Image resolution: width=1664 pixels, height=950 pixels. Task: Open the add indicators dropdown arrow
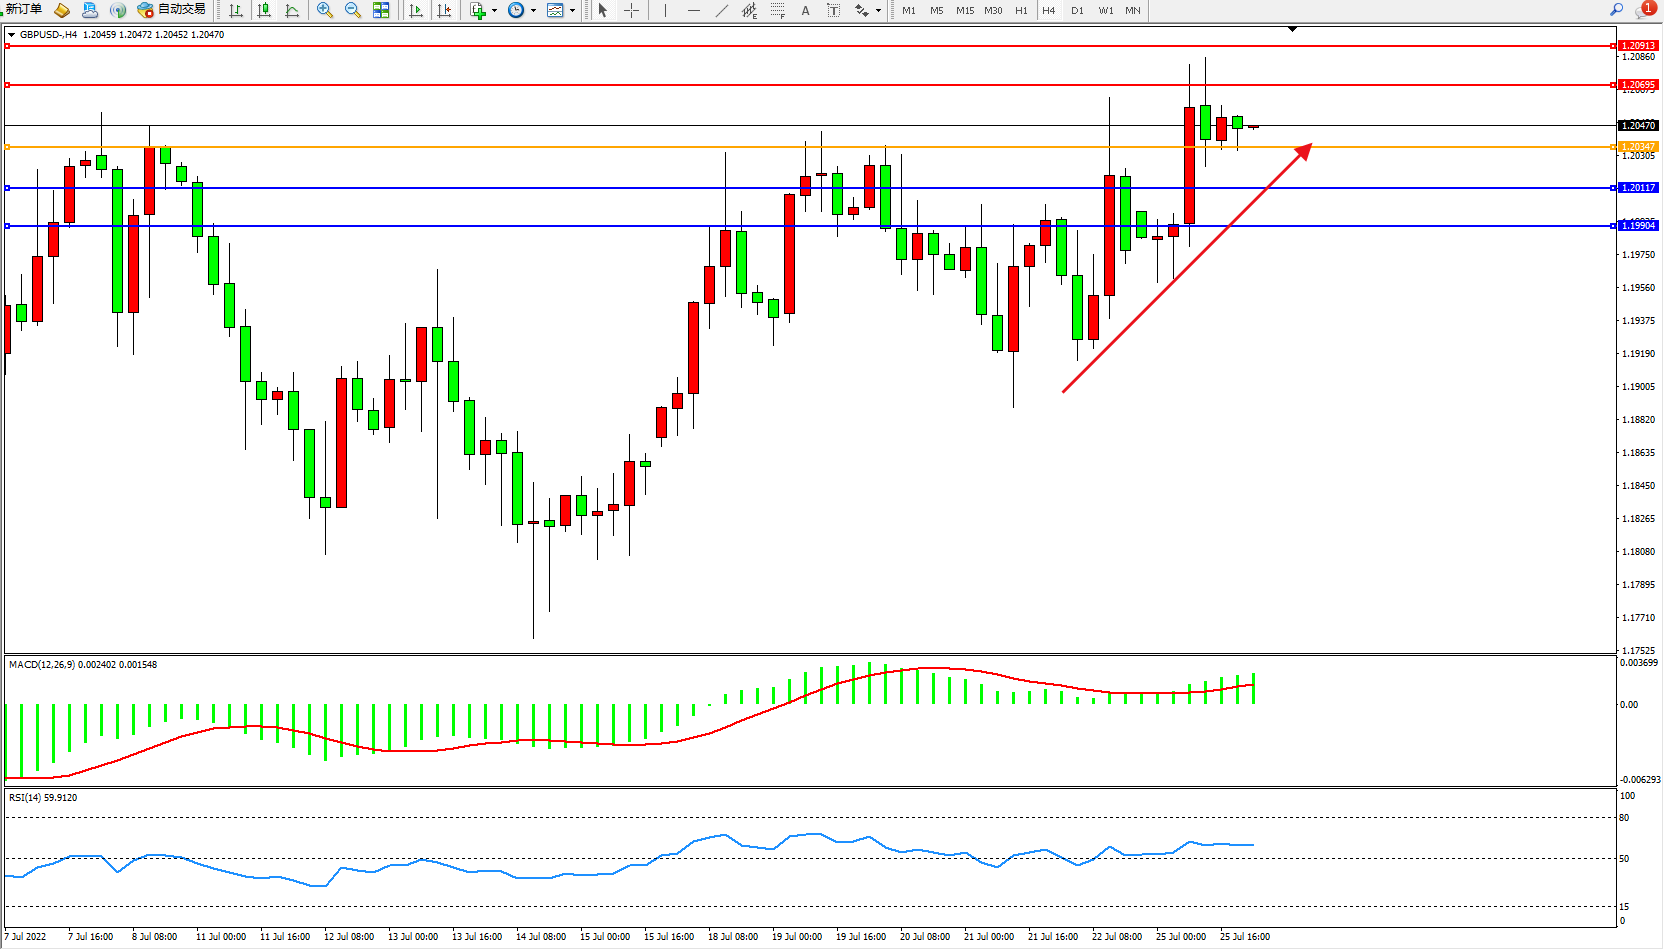[494, 11]
